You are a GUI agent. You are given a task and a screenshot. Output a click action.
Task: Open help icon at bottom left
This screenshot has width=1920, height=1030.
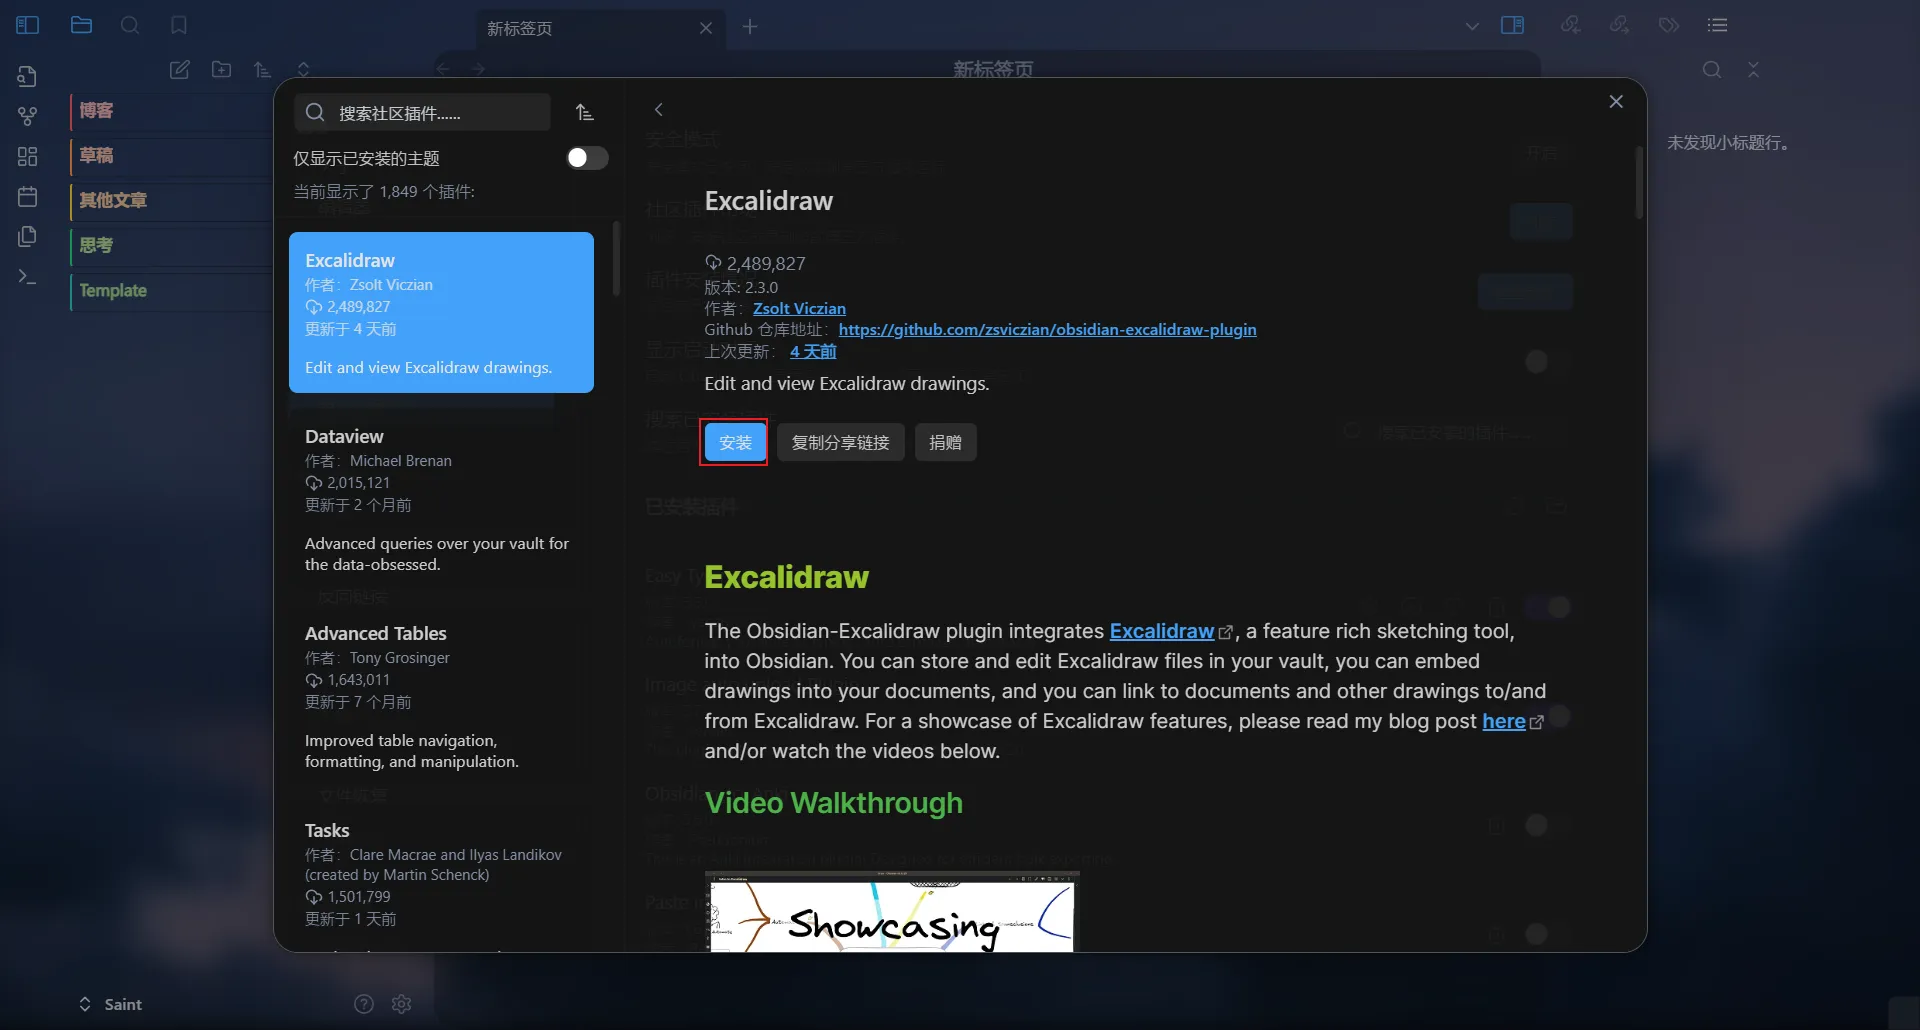[364, 1004]
